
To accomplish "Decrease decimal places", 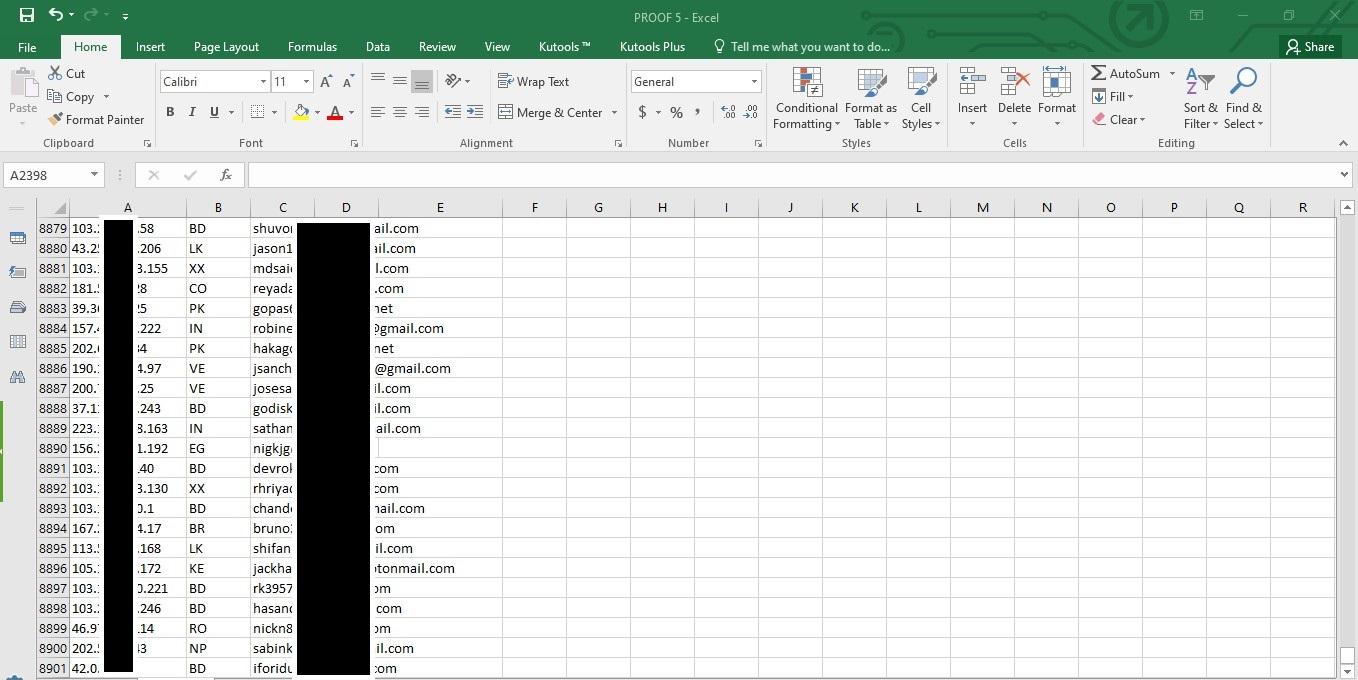I will pos(751,113).
